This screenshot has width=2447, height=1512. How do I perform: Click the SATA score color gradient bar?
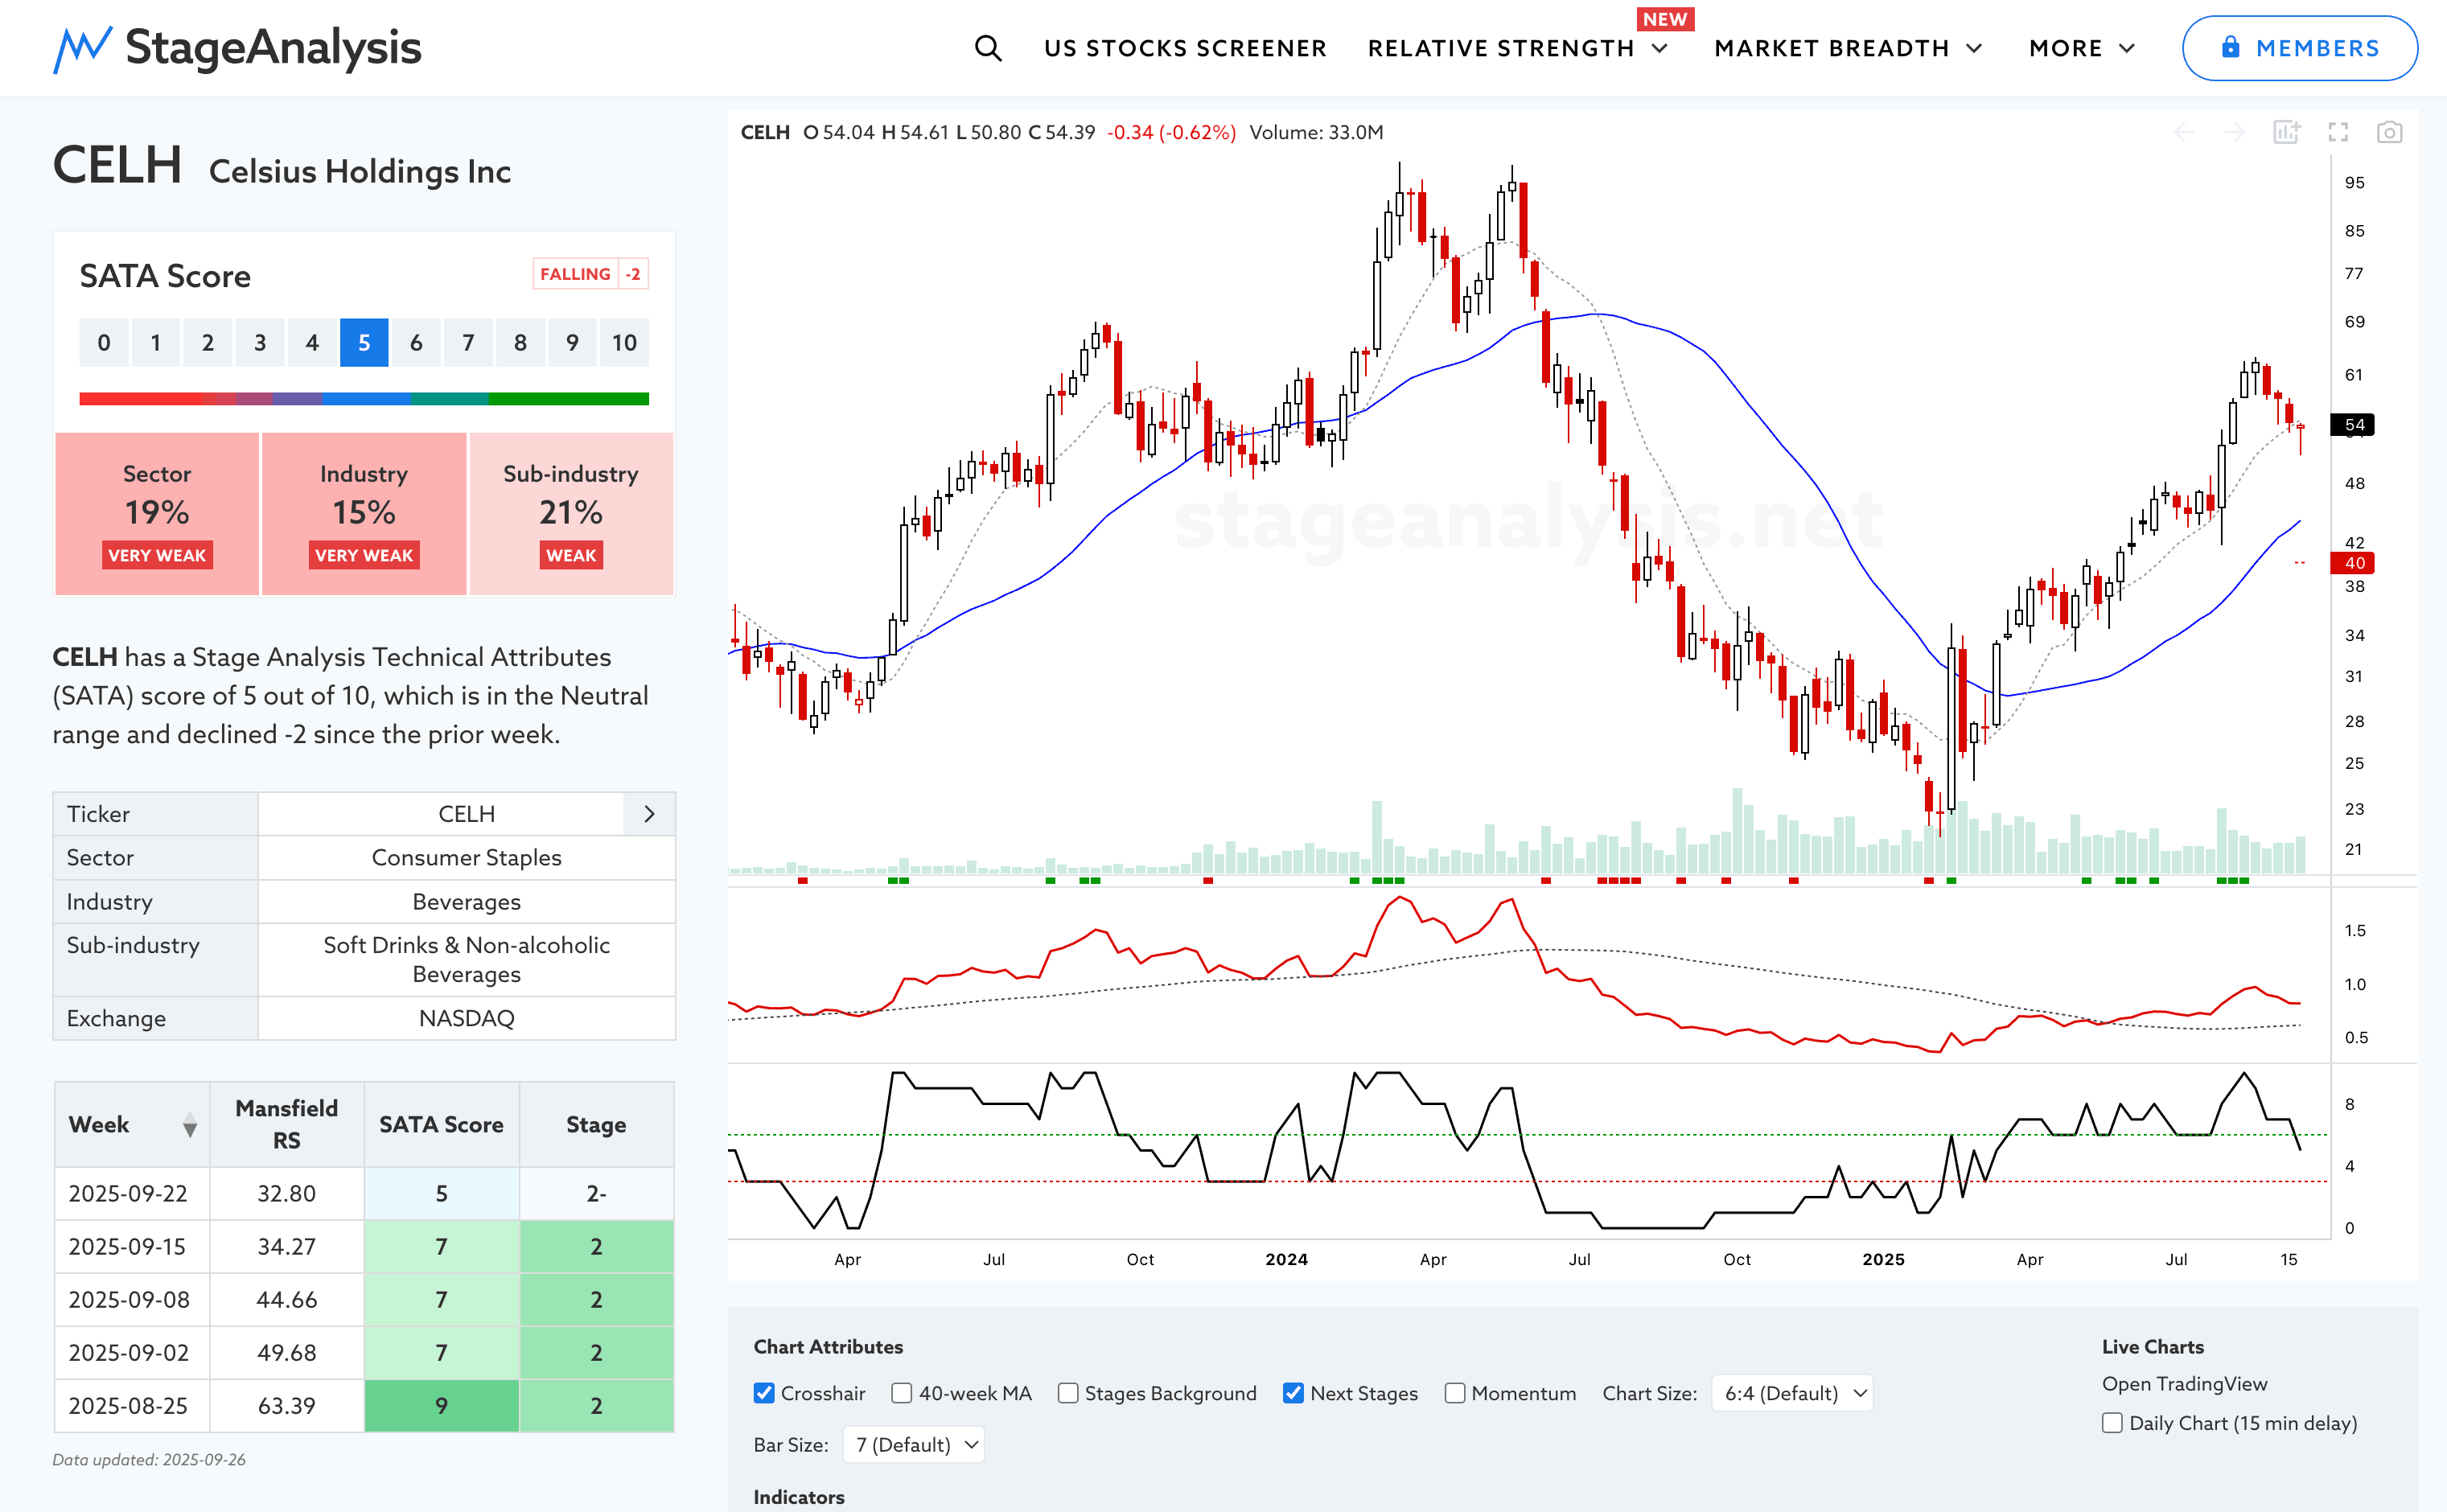coord(364,399)
